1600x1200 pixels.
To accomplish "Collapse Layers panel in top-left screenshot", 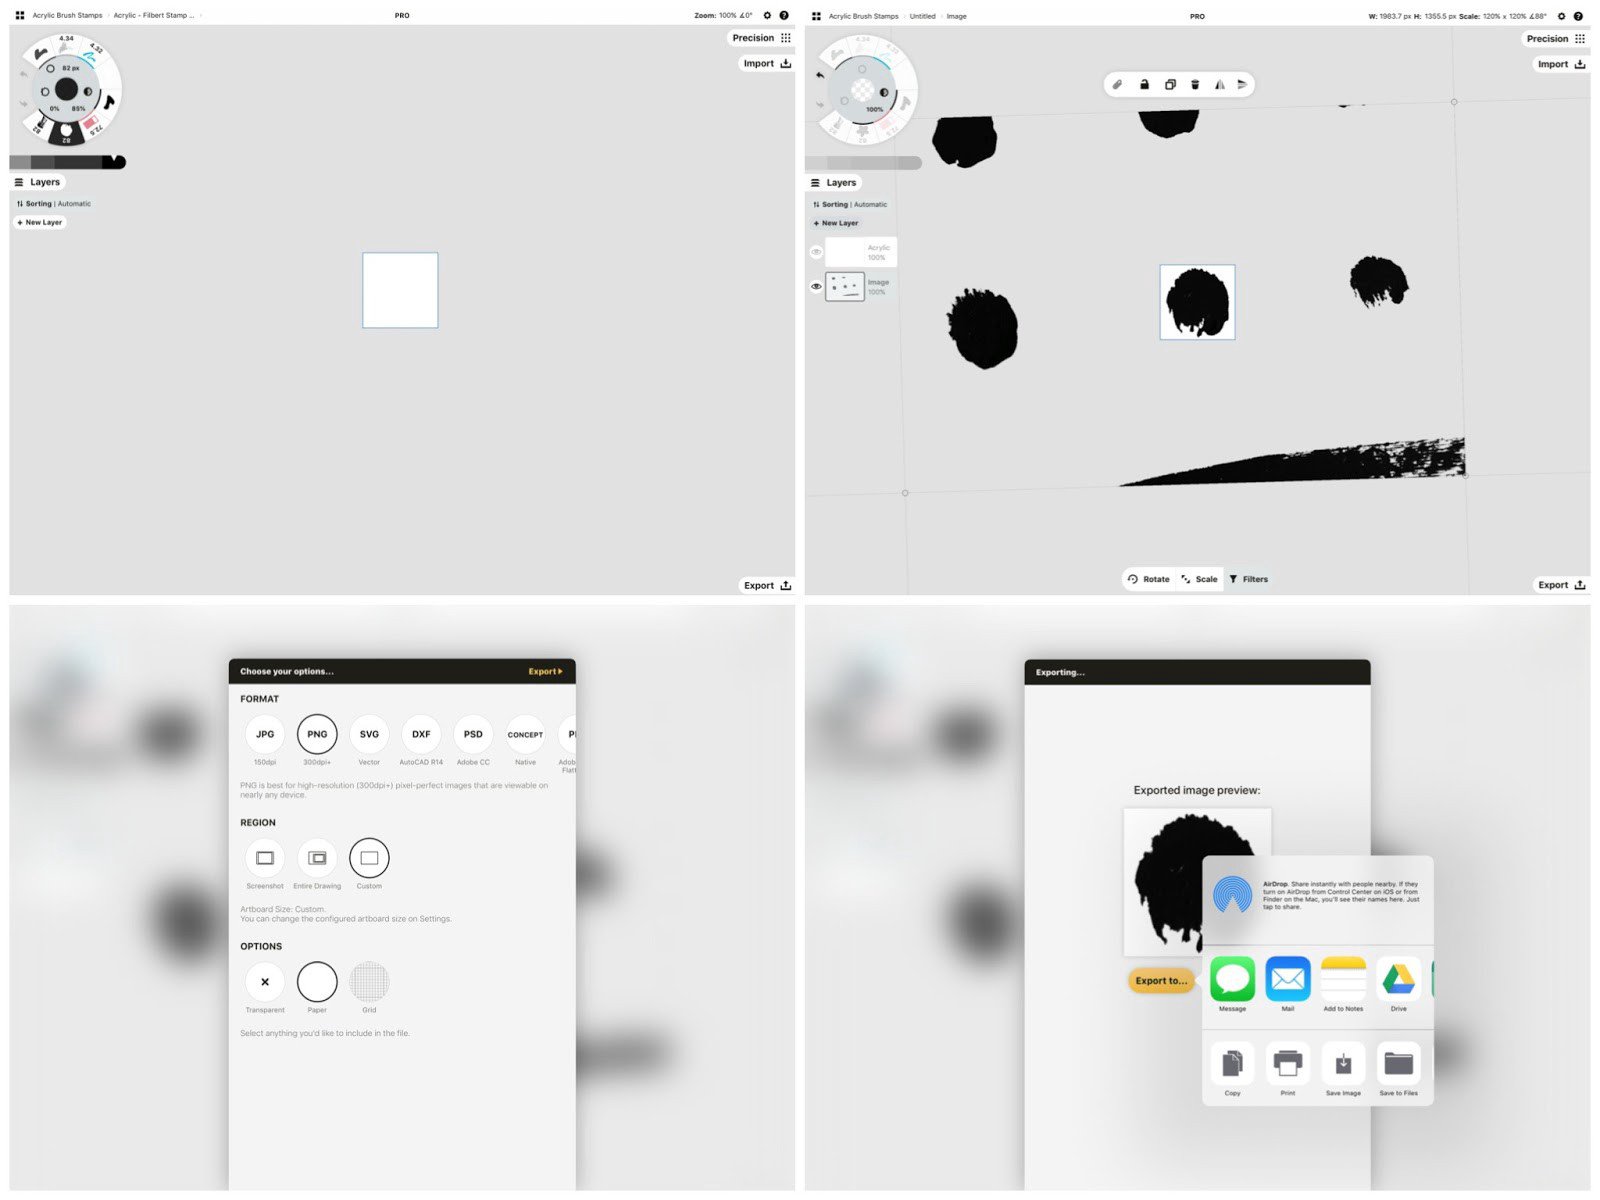I will tap(38, 182).
